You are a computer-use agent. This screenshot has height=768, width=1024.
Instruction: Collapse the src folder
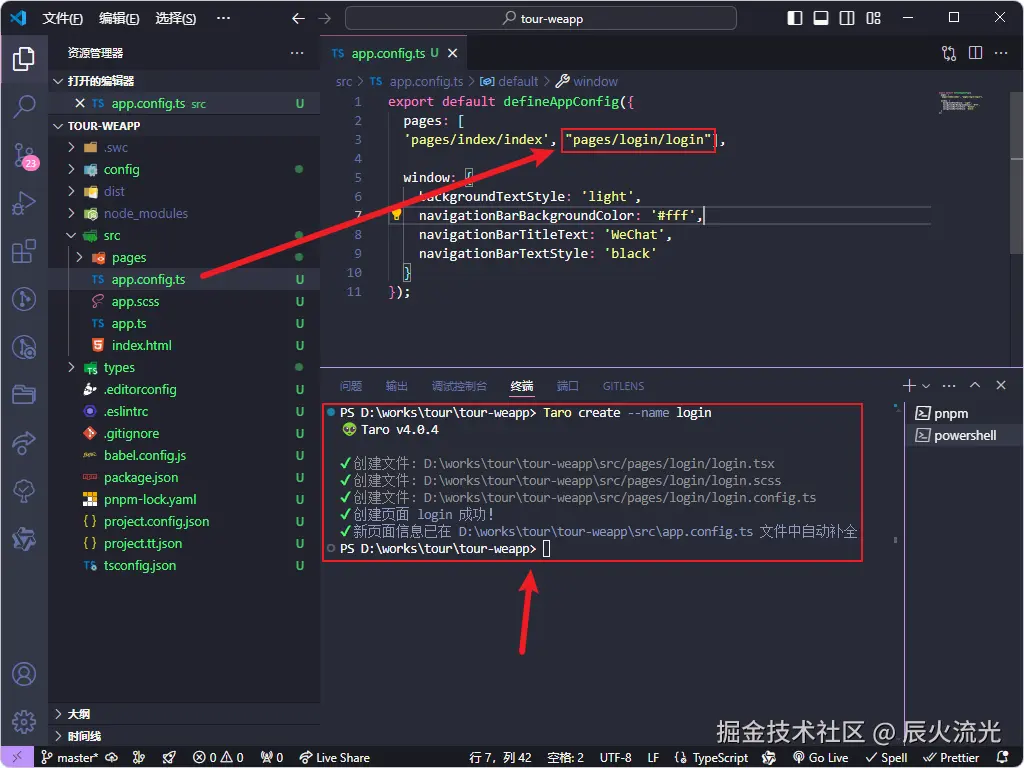(71, 236)
